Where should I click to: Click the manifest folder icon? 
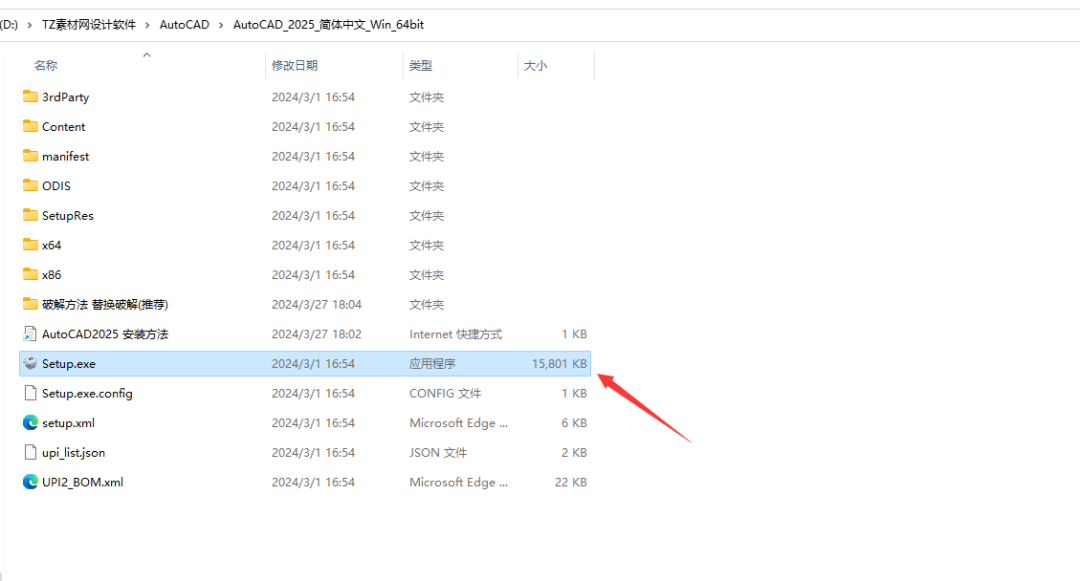tap(30, 156)
